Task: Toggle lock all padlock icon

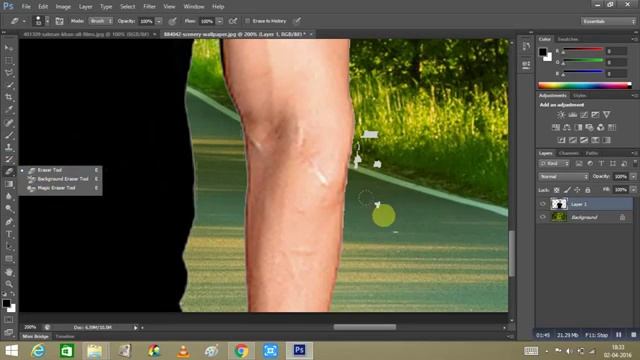Action: [588, 190]
